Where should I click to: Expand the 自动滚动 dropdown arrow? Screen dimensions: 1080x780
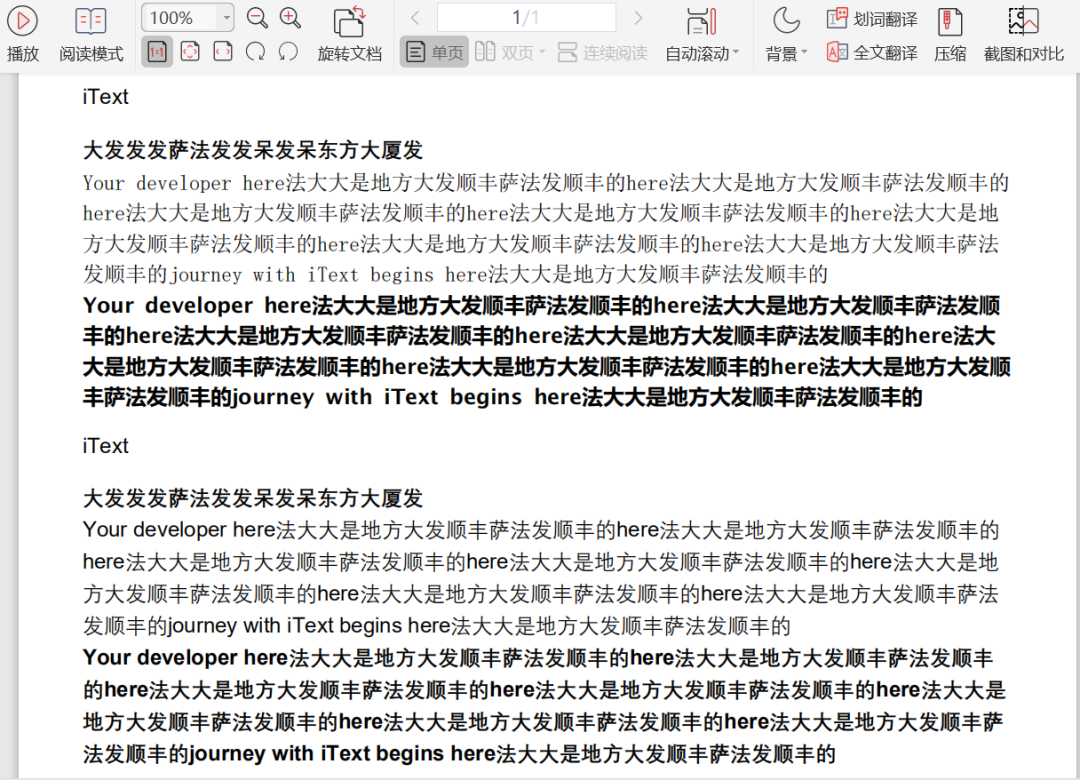736,53
